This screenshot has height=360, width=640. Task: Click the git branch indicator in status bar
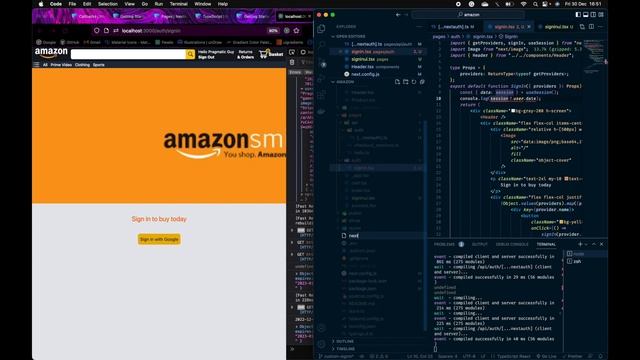336,356
